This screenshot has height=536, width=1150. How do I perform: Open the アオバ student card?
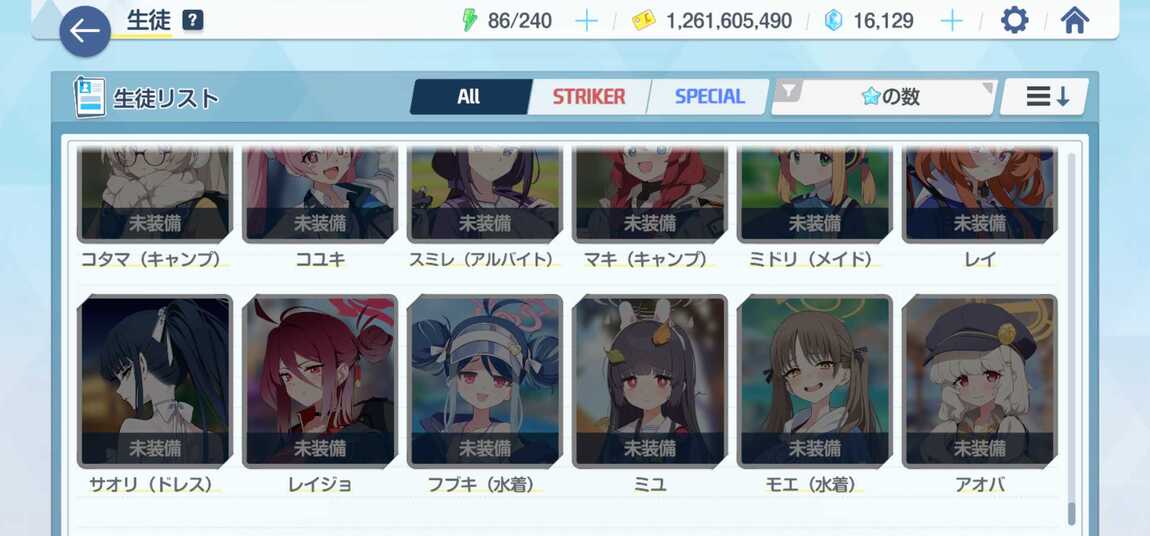[980, 381]
